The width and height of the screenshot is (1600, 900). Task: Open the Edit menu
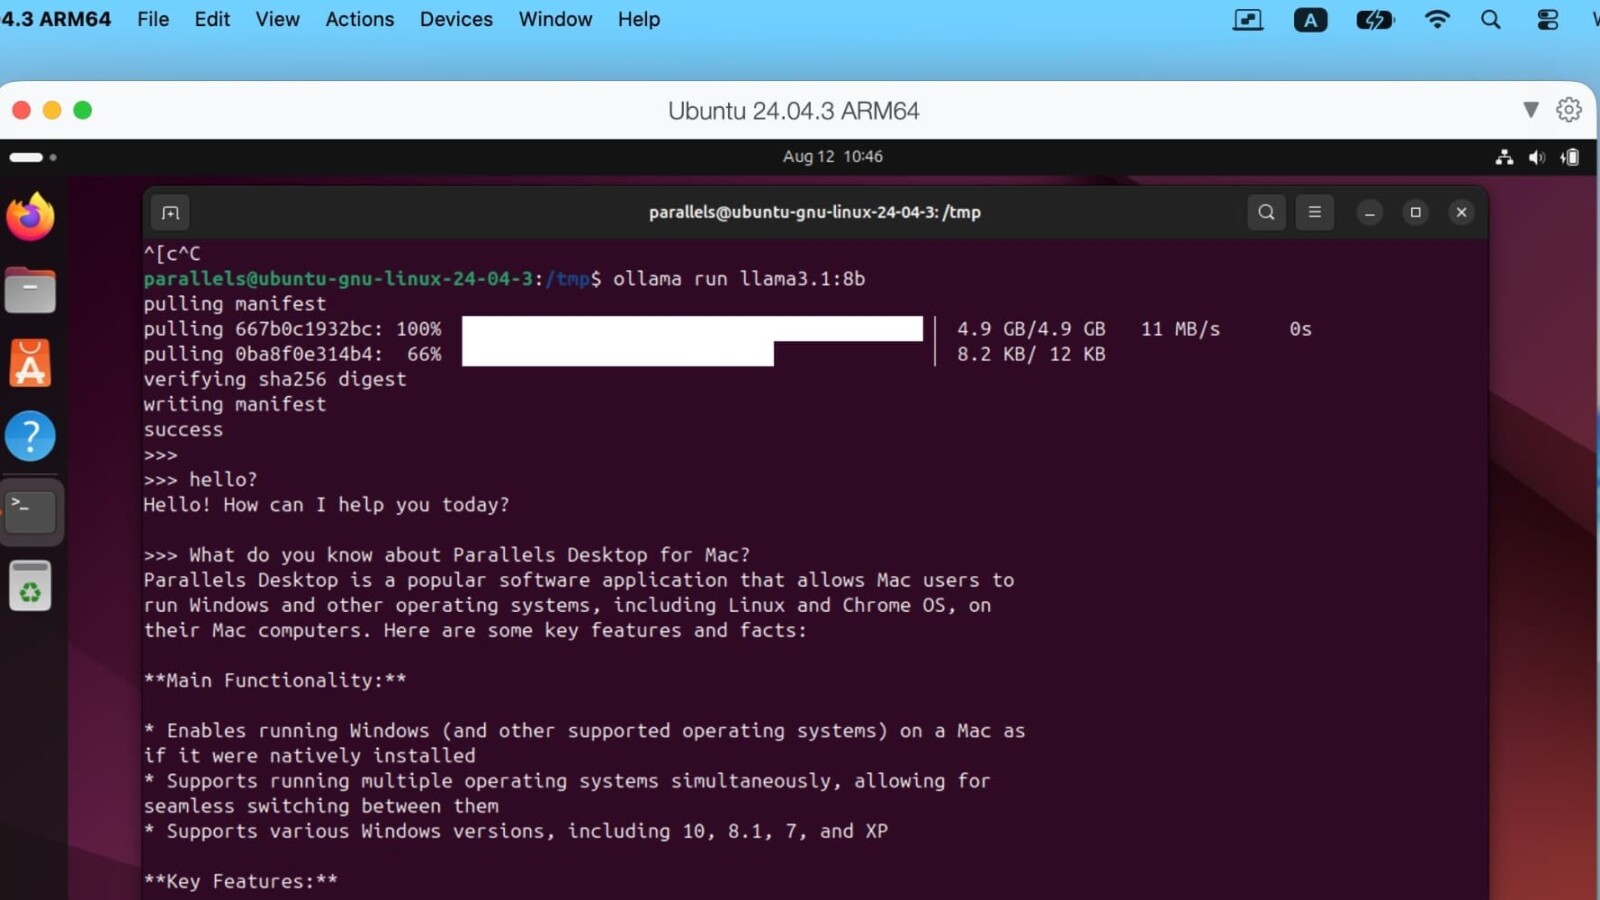[212, 20]
